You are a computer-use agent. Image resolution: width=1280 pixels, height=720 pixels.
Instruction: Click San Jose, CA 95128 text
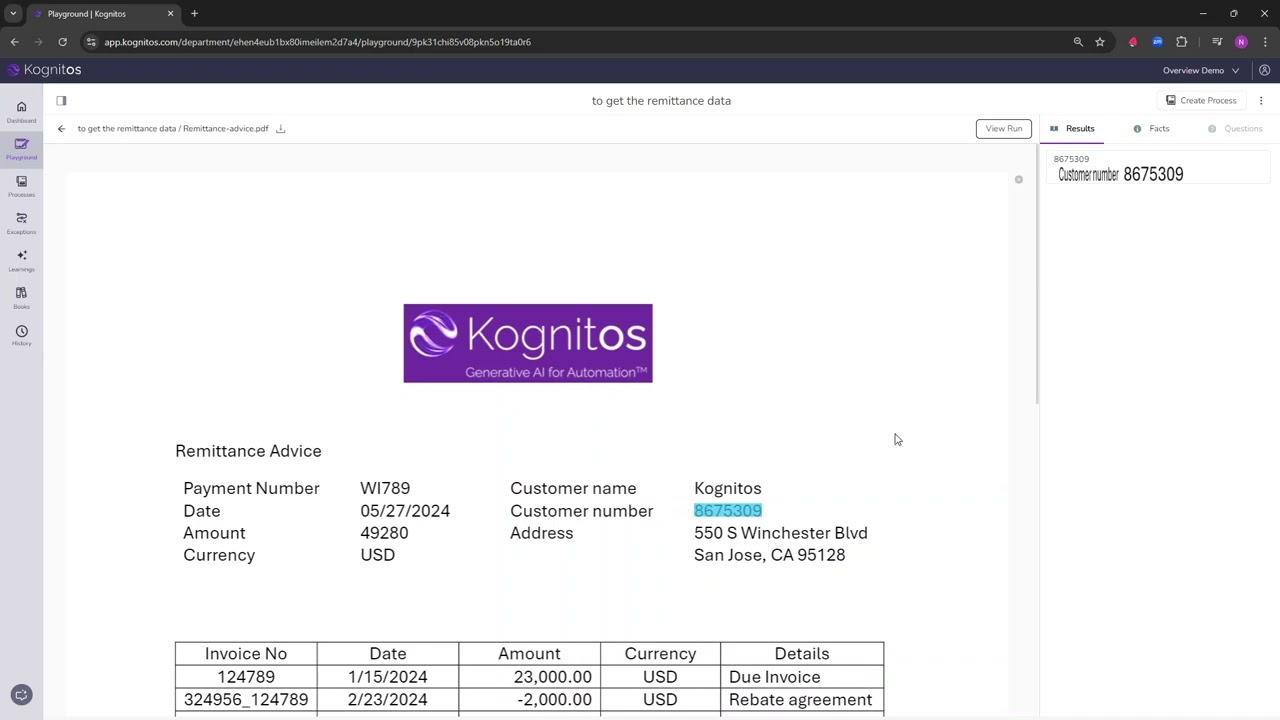click(x=770, y=555)
